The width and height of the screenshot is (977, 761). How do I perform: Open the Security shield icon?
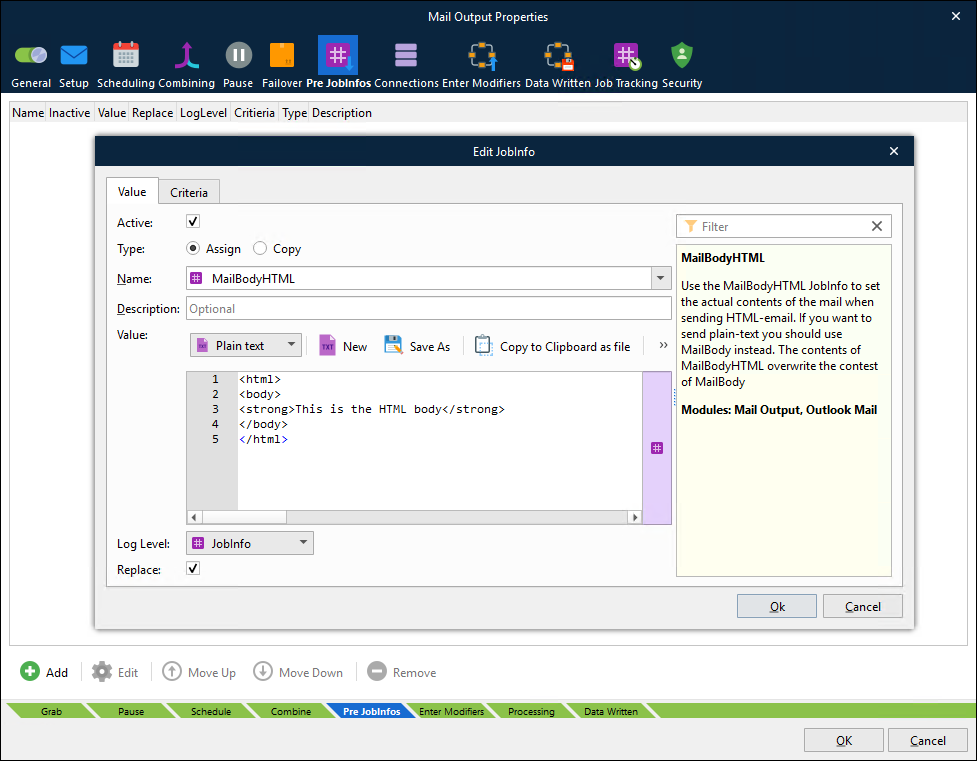click(x=682, y=55)
